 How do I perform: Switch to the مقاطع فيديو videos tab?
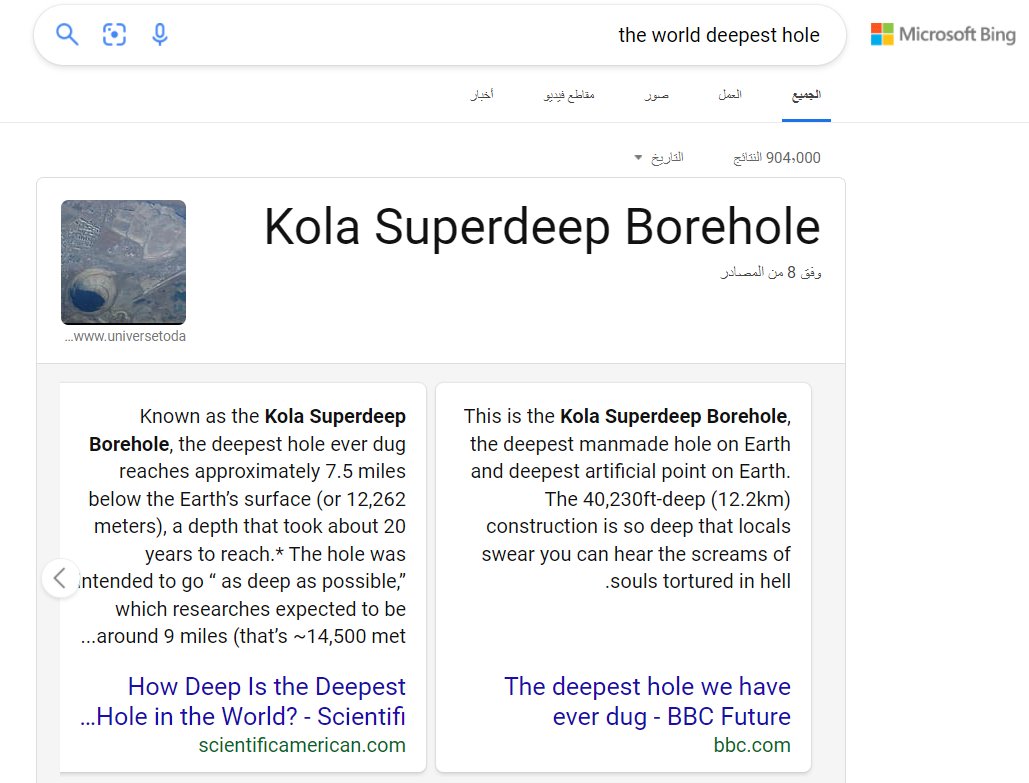point(569,95)
